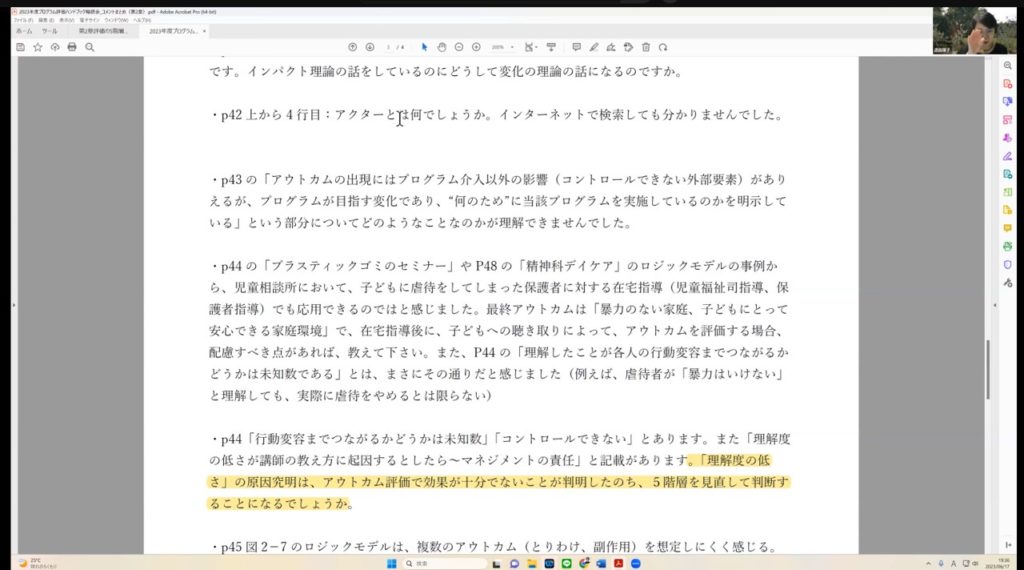This screenshot has height=570, width=1024.
Task: Bookmark the document with the star icon
Action: click(38, 47)
